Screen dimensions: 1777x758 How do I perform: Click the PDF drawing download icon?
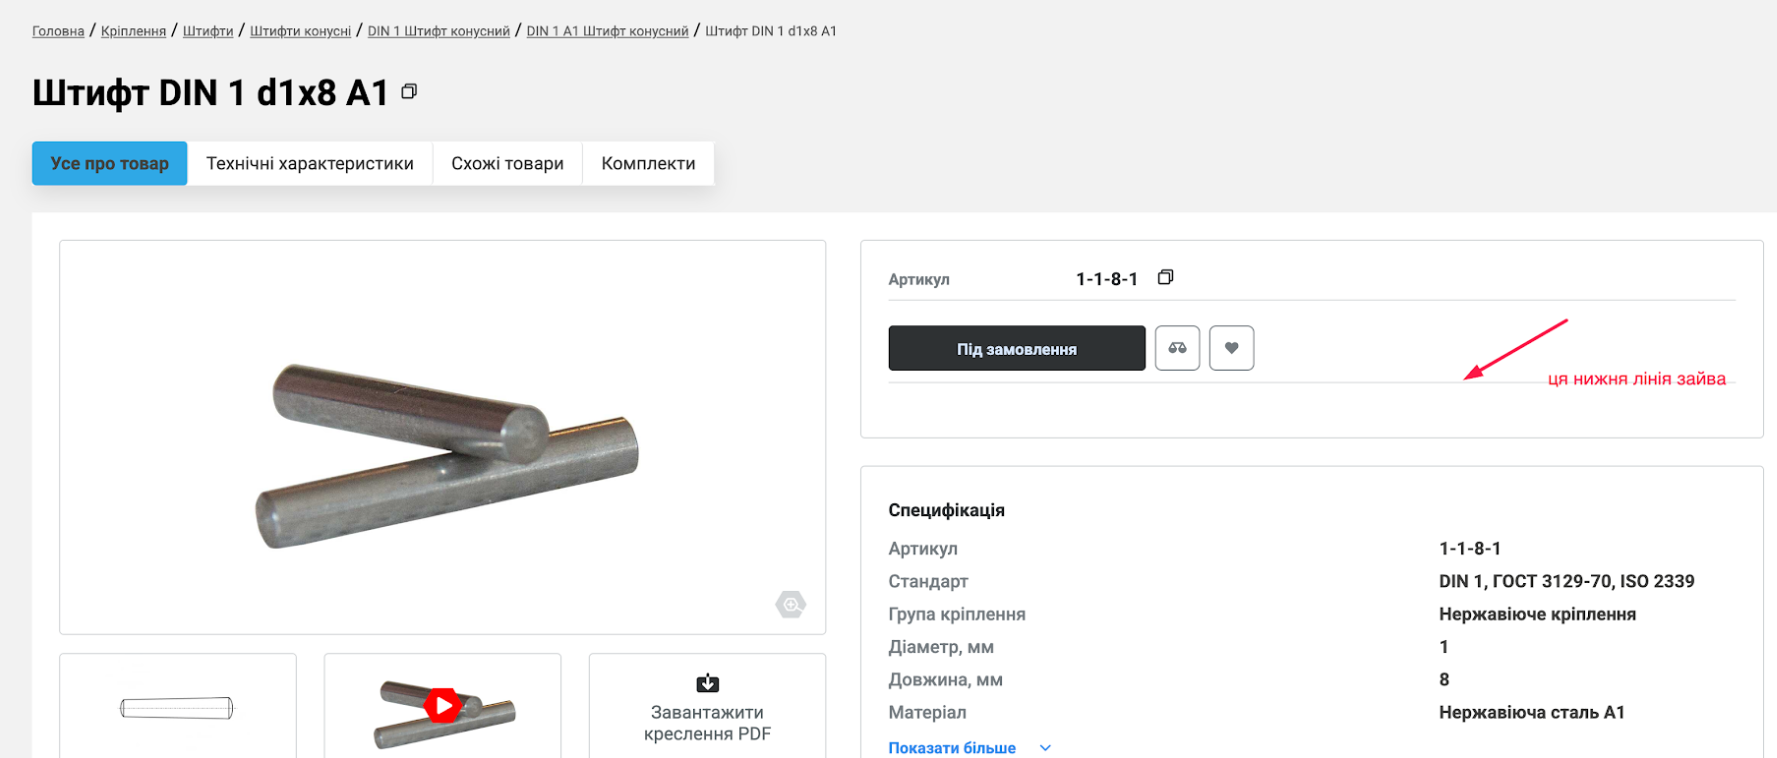[x=707, y=683]
